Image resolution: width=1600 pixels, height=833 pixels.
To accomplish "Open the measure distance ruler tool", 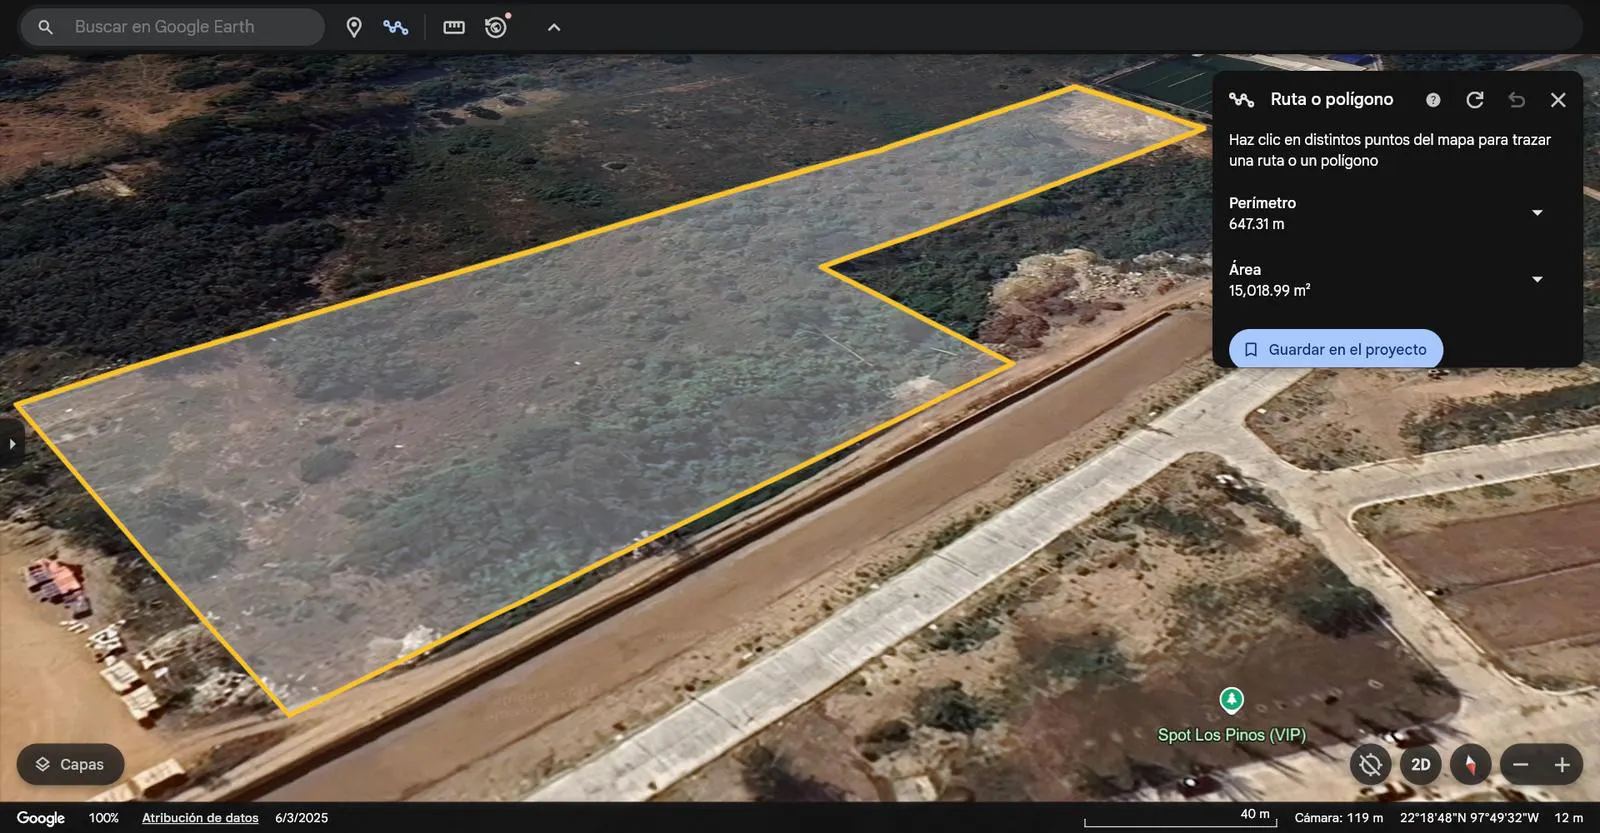I will coord(454,27).
